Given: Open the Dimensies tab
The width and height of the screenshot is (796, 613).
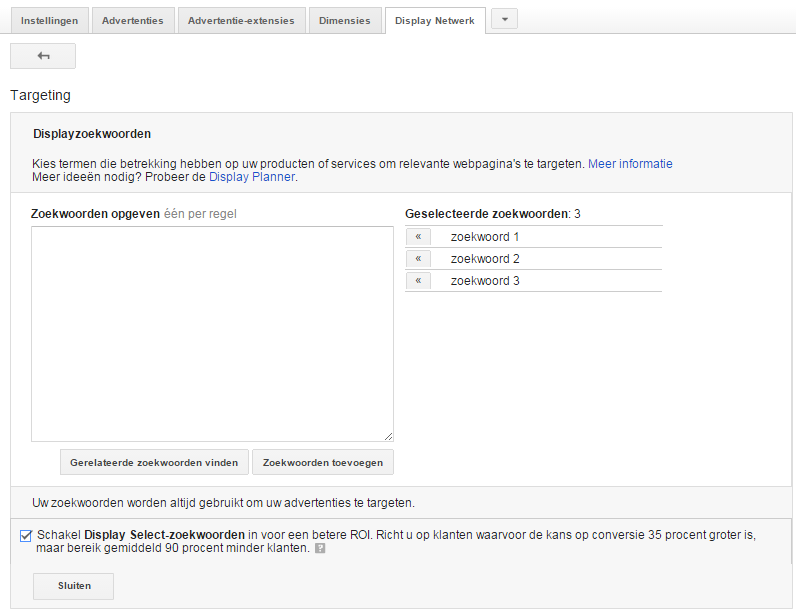Looking at the screenshot, I should pyautogui.click(x=344, y=21).
